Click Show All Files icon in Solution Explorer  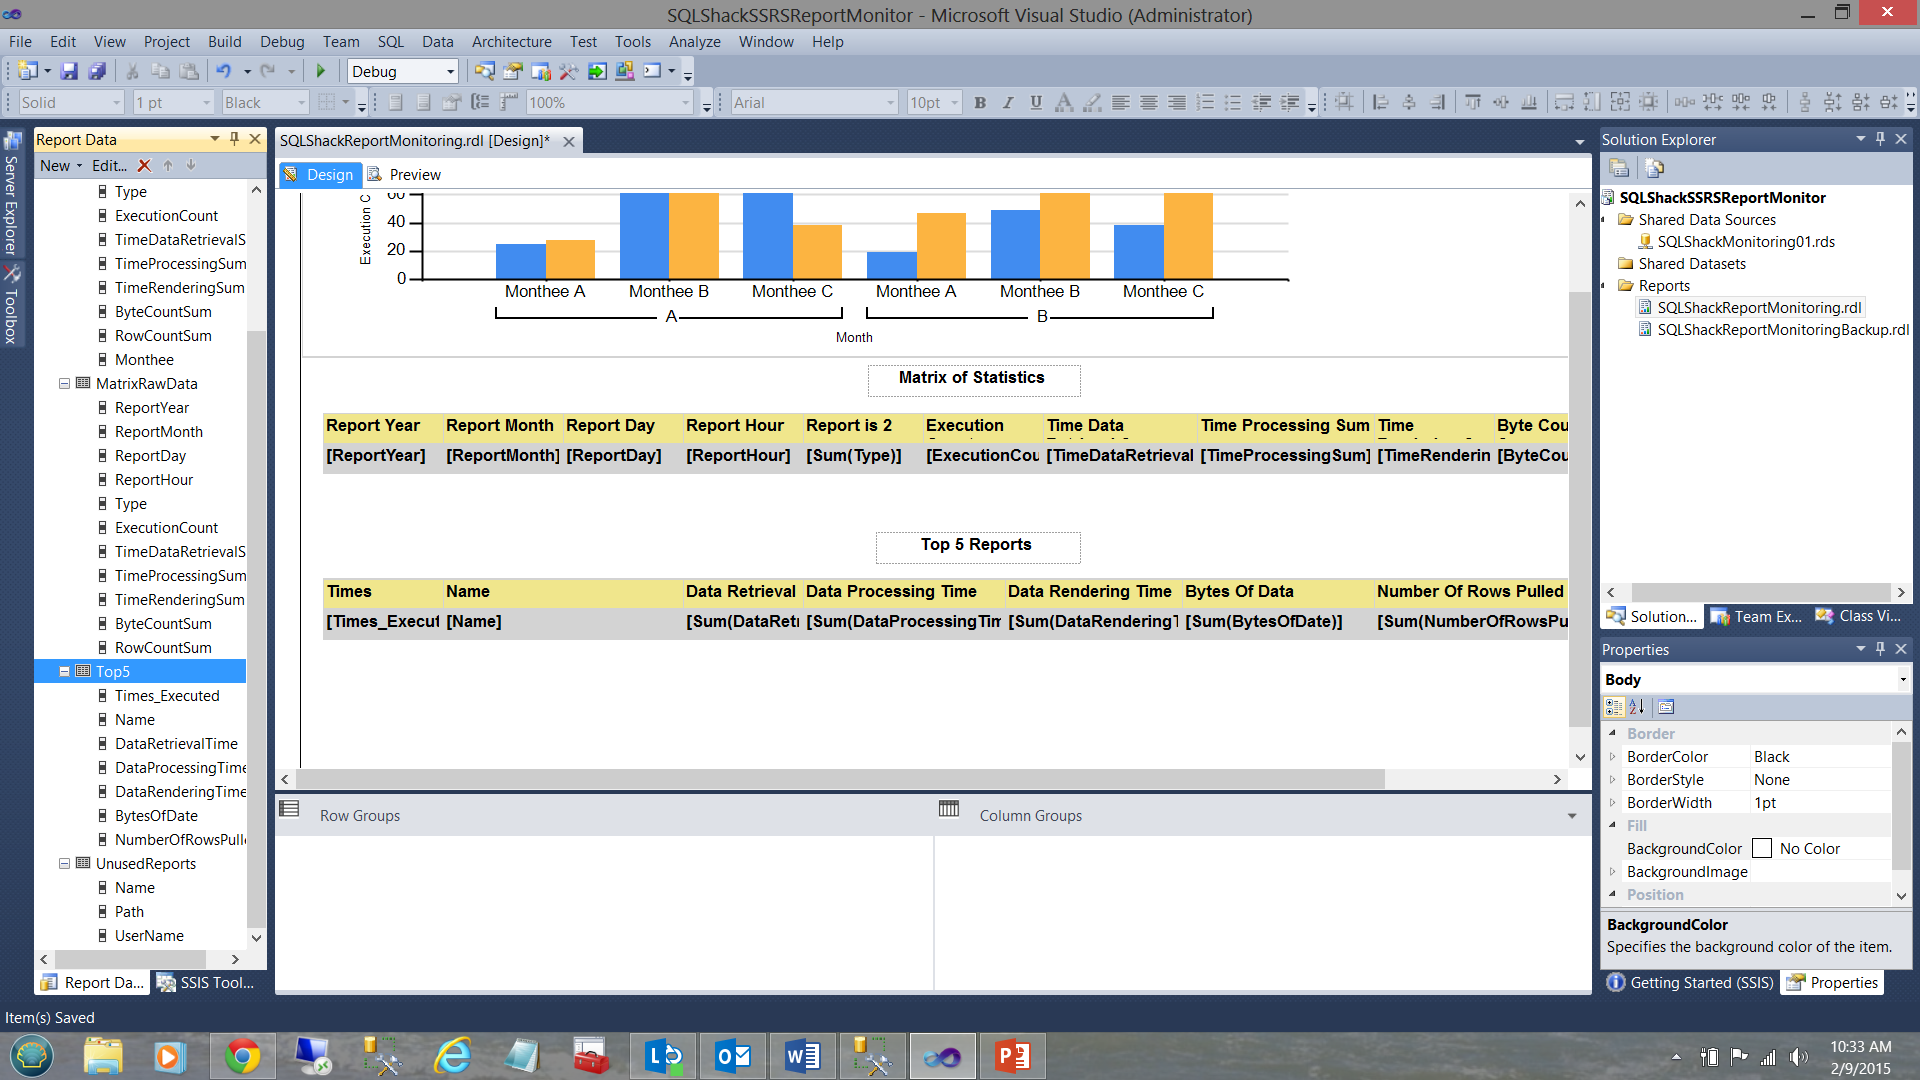pyautogui.click(x=1654, y=168)
